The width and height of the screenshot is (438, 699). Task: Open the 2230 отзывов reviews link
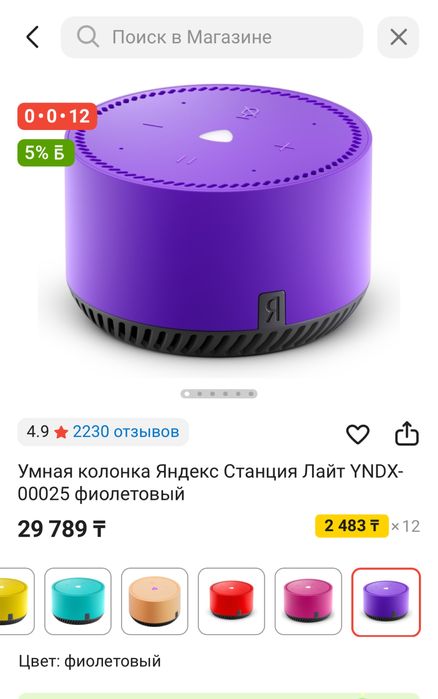tap(126, 432)
